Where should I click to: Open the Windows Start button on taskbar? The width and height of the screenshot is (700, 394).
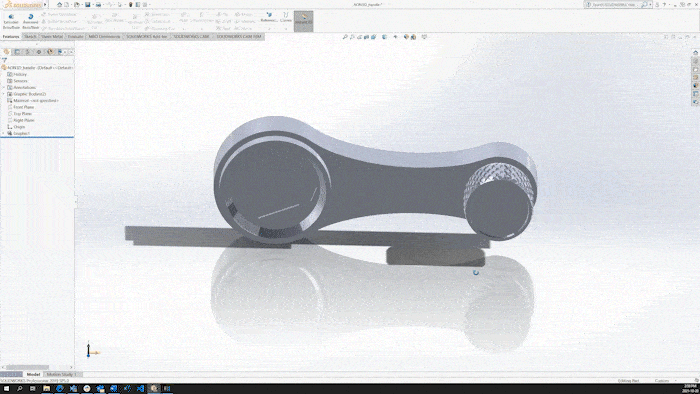(x=6, y=389)
